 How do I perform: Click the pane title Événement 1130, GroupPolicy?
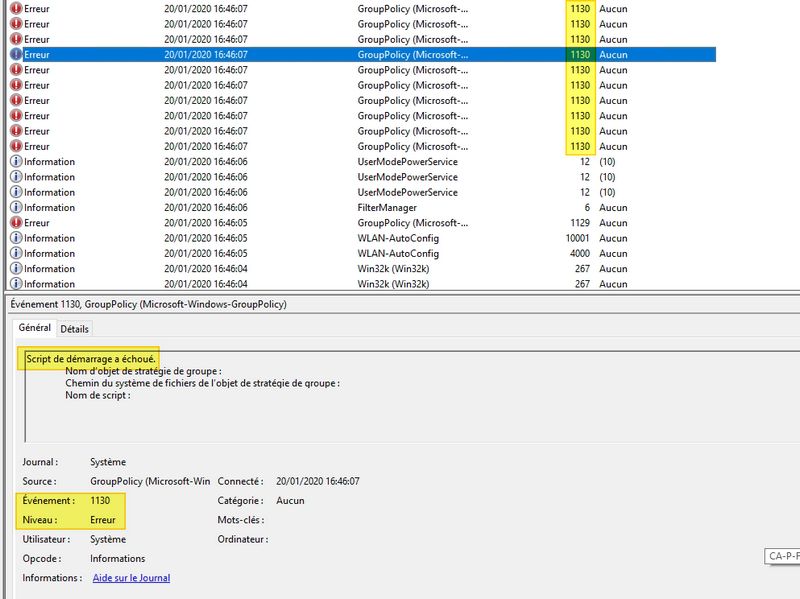click(x=148, y=304)
